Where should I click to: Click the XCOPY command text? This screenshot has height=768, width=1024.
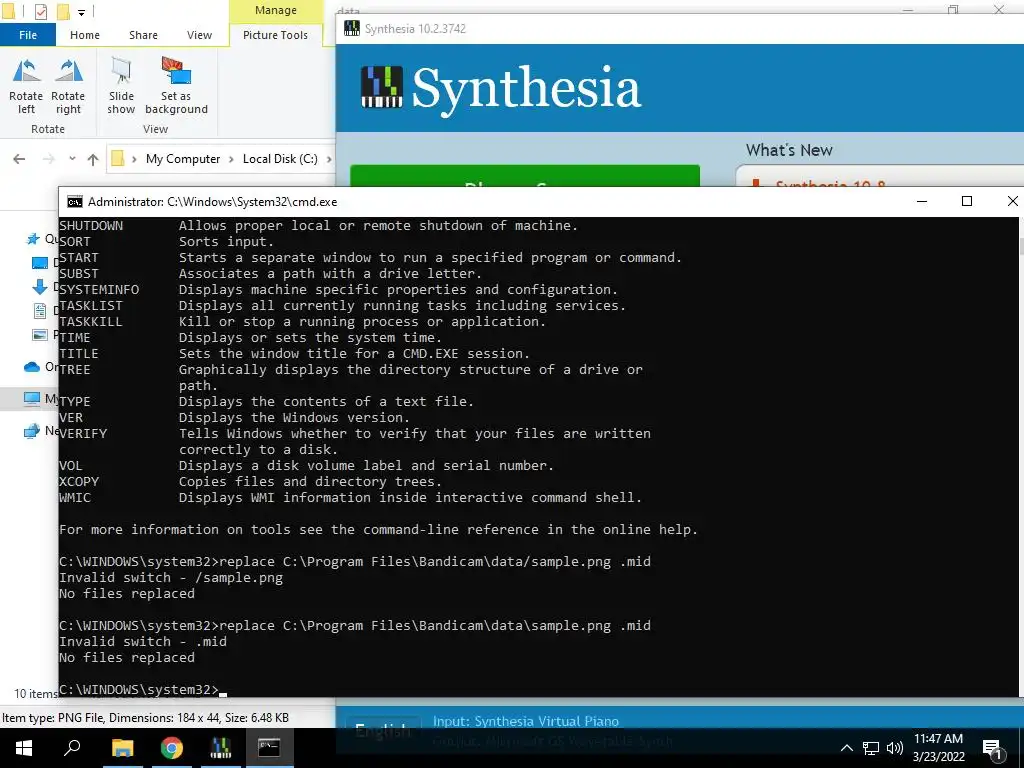pos(79,481)
